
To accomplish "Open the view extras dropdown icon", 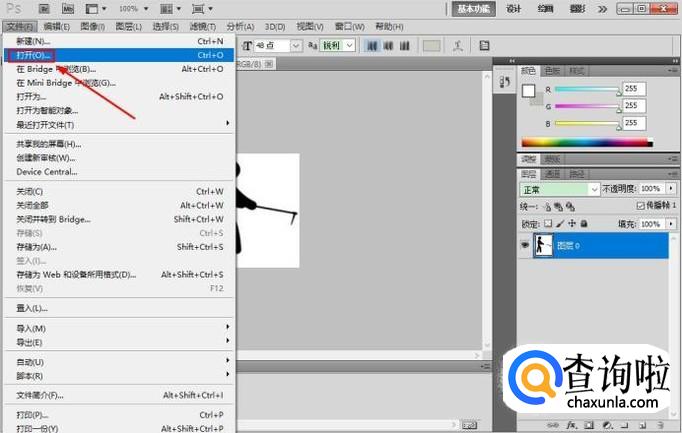I will [96, 9].
